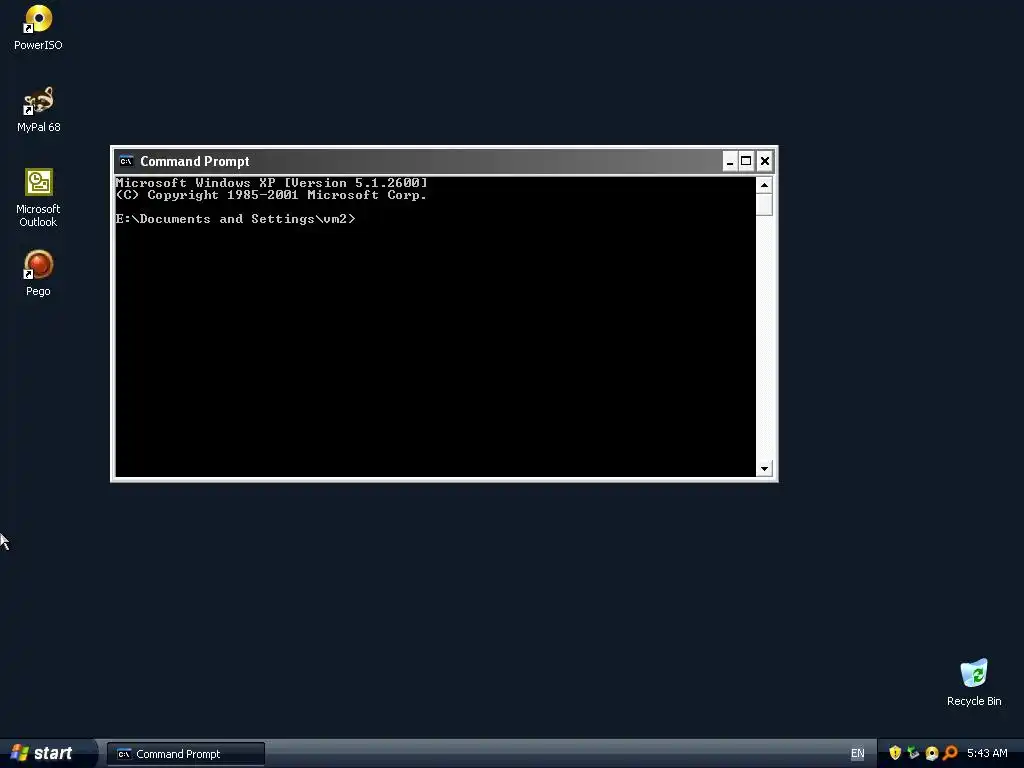Close the Command Prompt window
Screen dimensions: 1024x768
(765, 161)
